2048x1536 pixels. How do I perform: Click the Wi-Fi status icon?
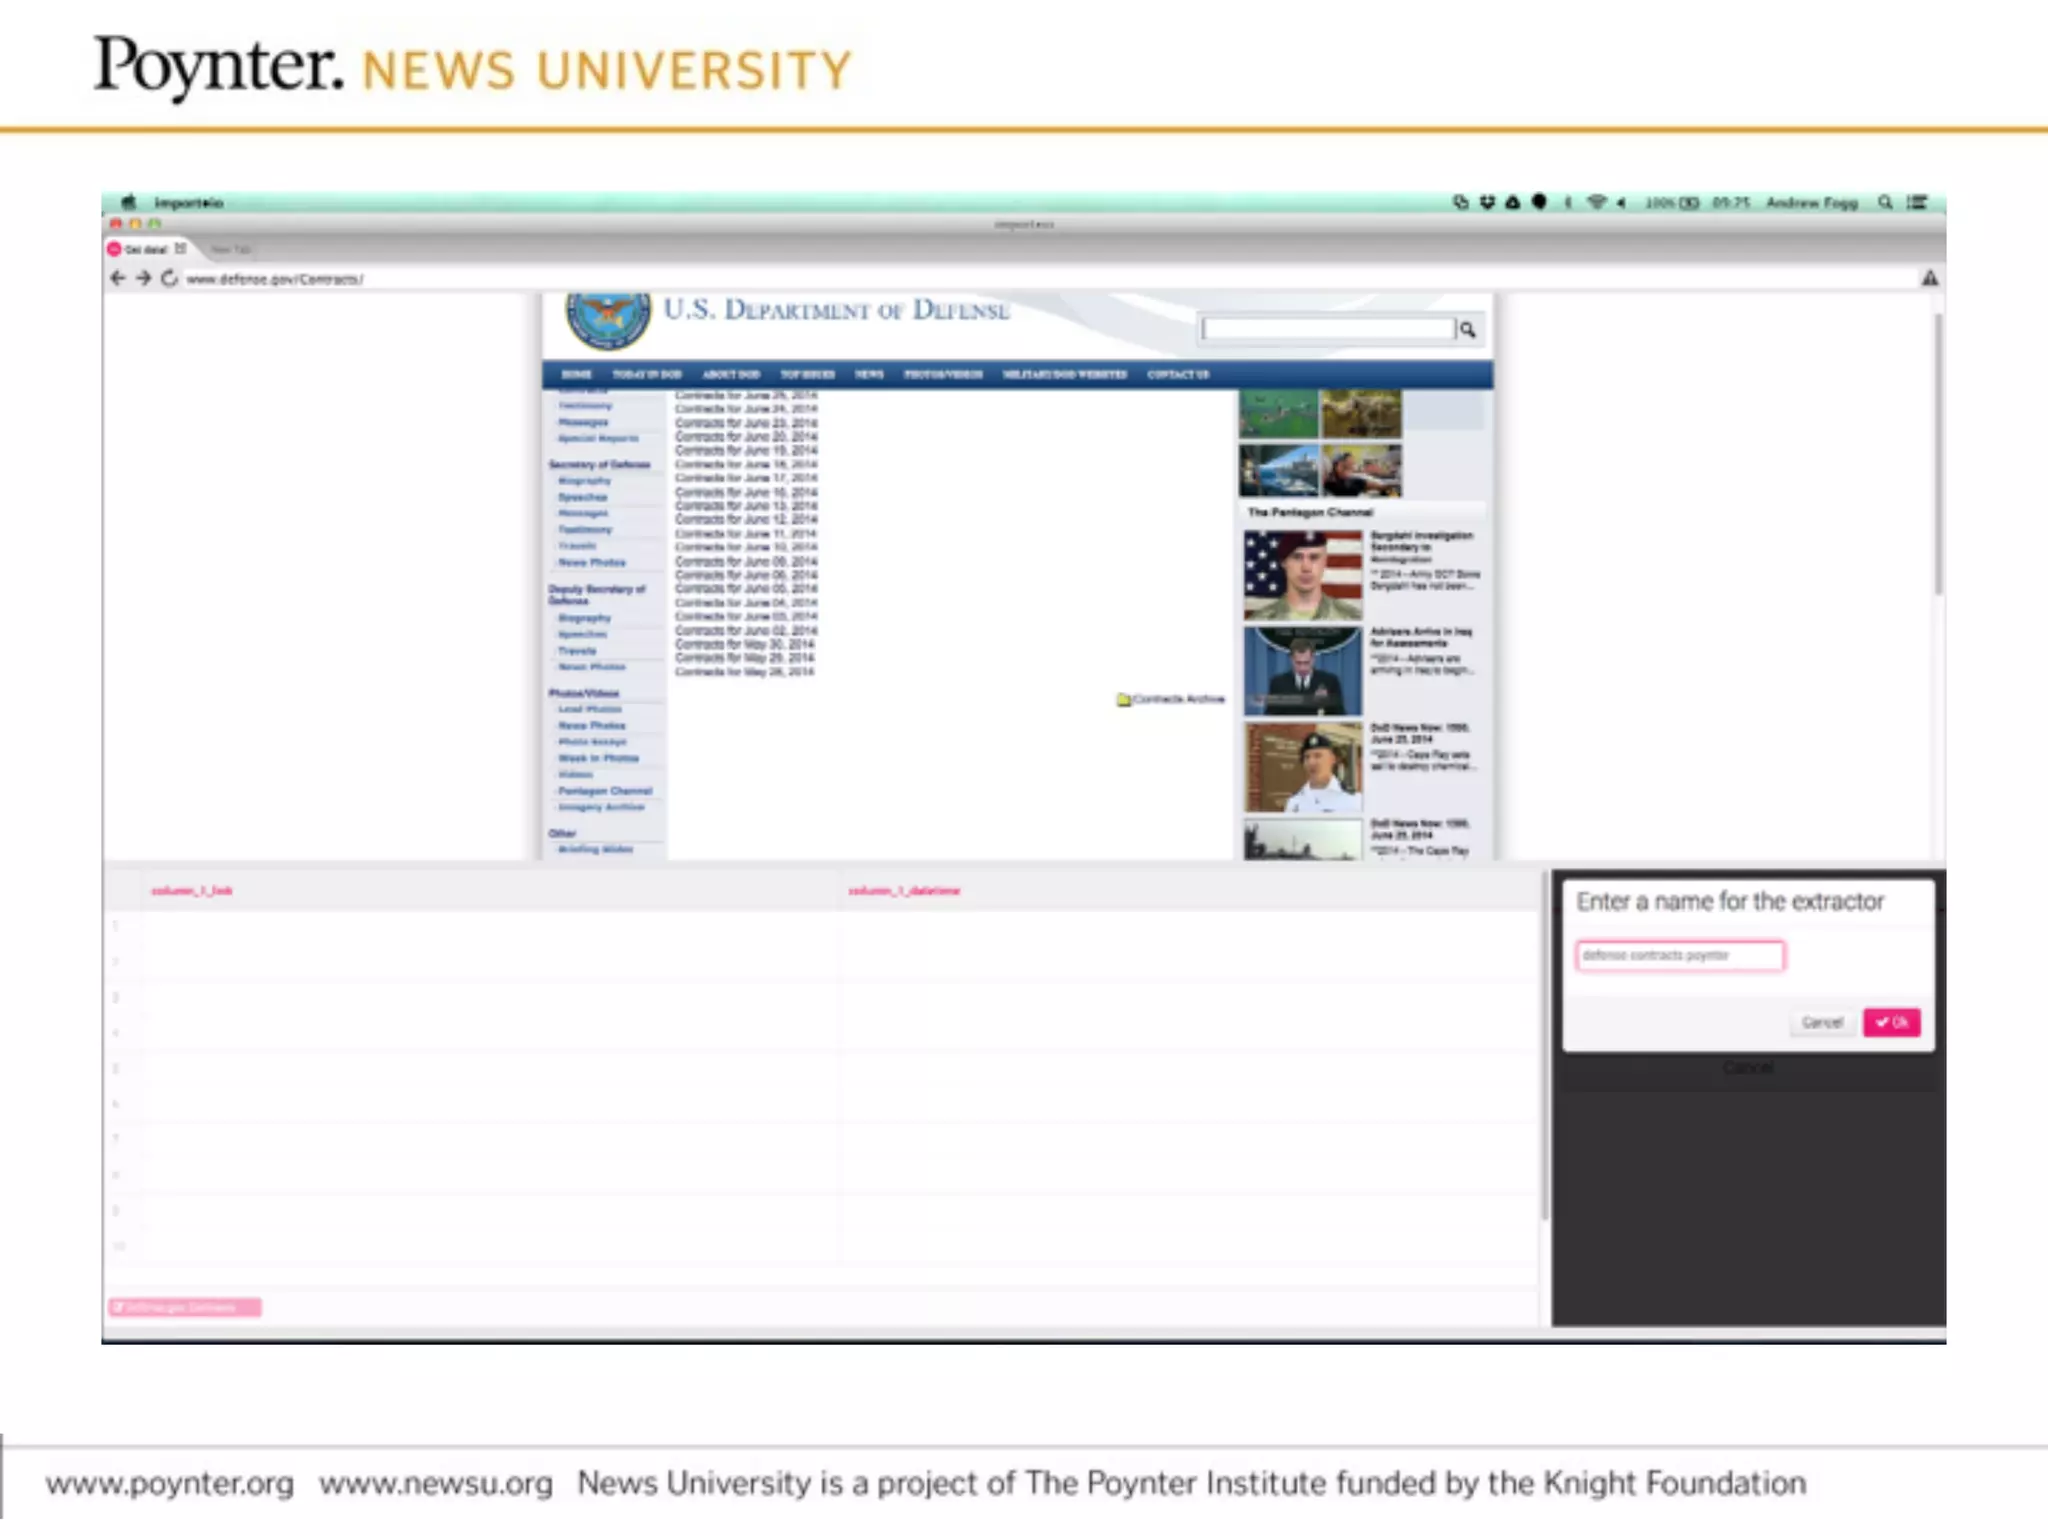pyautogui.click(x=1596, y=202)
